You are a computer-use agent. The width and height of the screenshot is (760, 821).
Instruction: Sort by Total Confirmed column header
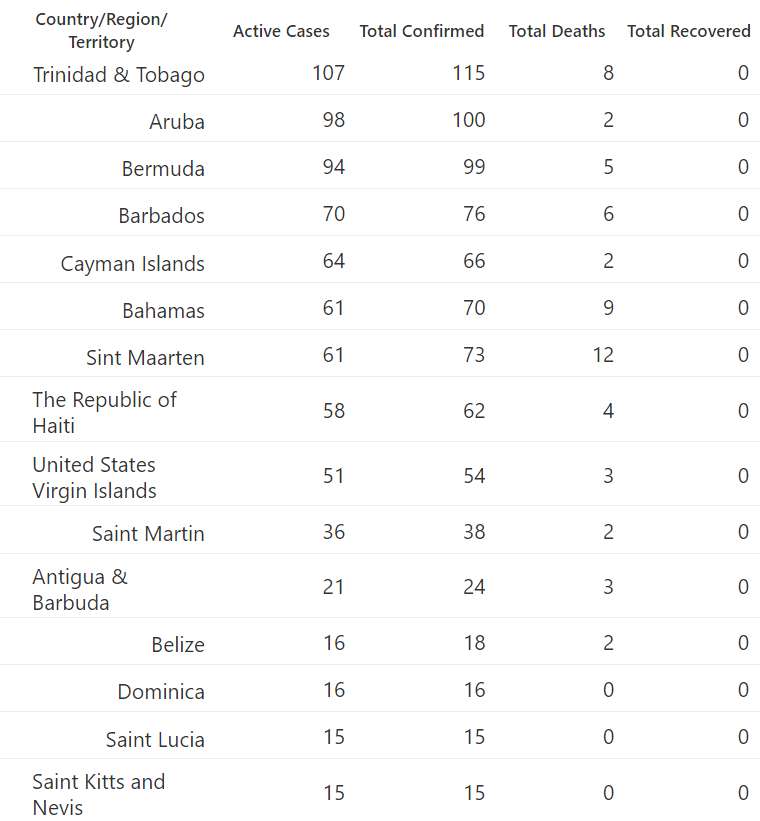[422, 31]
